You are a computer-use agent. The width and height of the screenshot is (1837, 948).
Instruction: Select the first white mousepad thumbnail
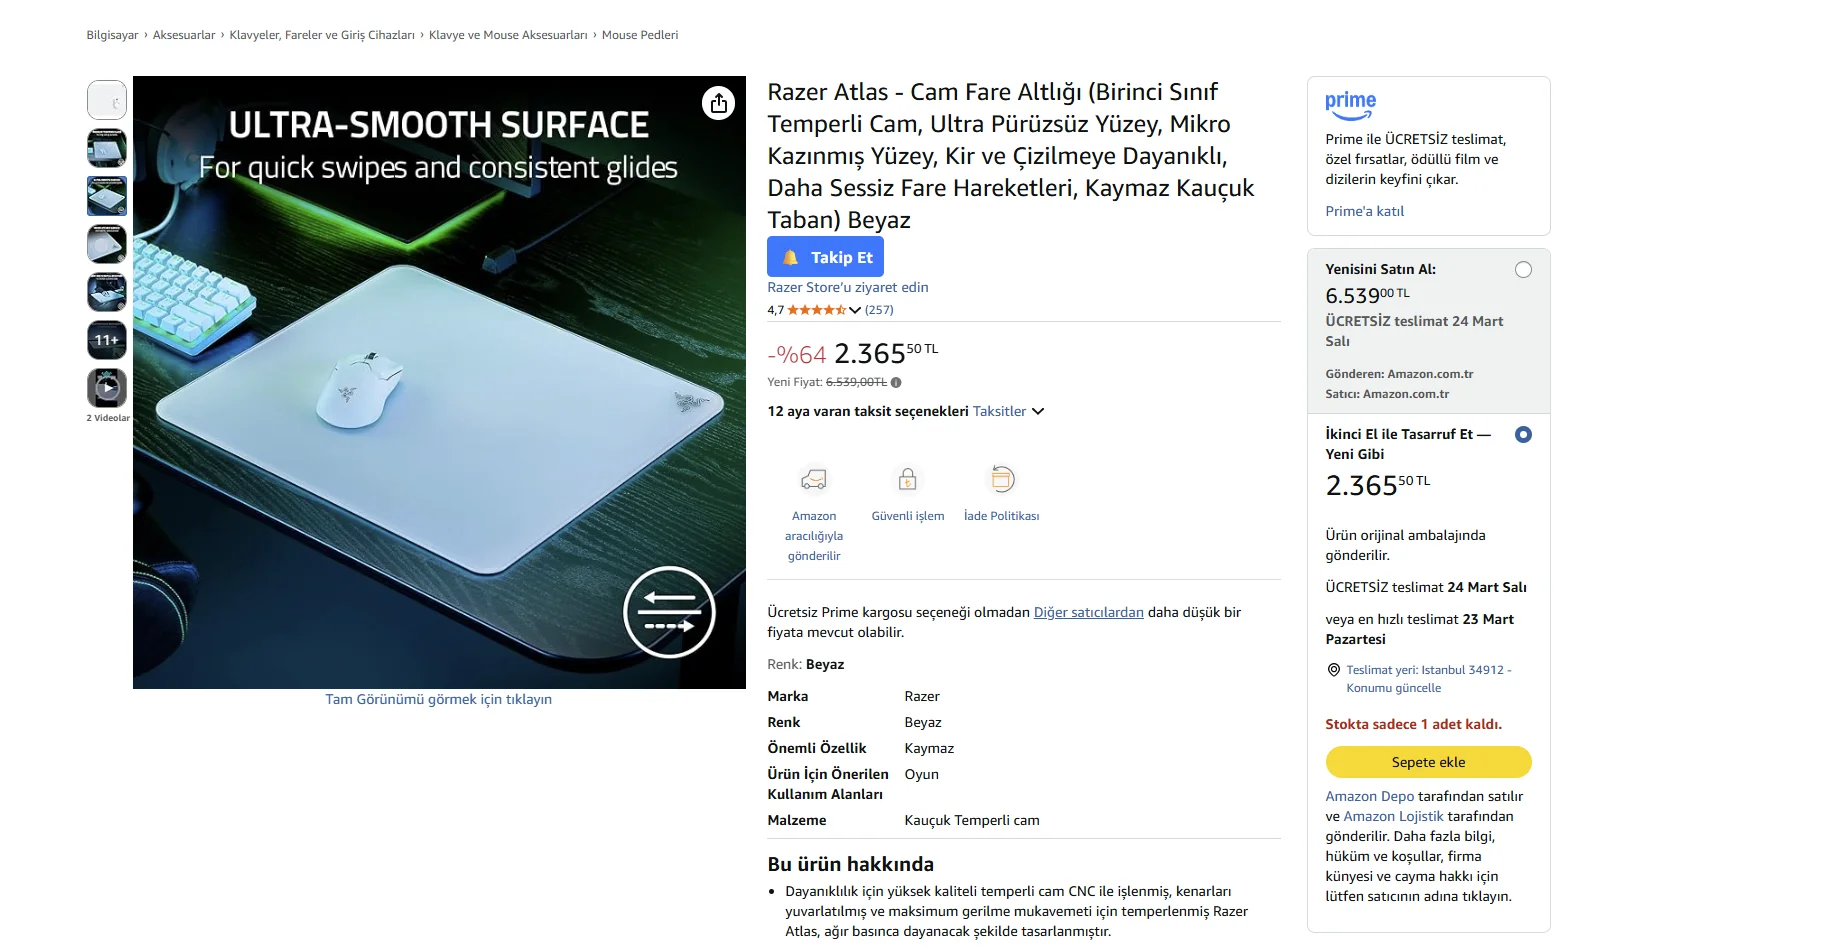107,100
